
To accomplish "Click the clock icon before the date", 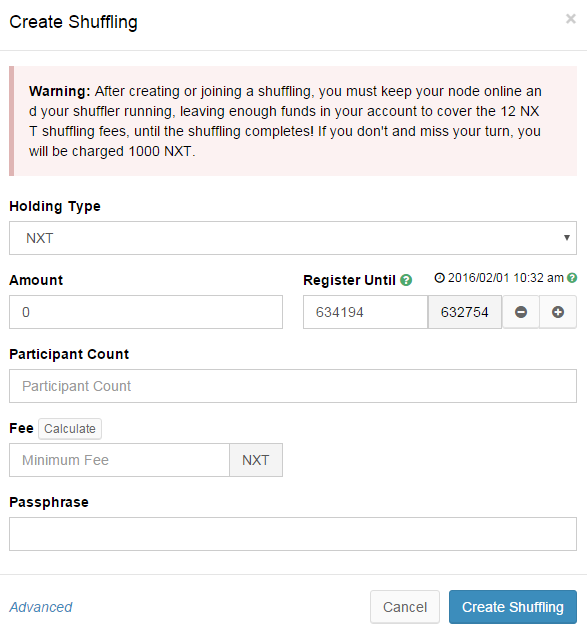I will pos(439,278).
